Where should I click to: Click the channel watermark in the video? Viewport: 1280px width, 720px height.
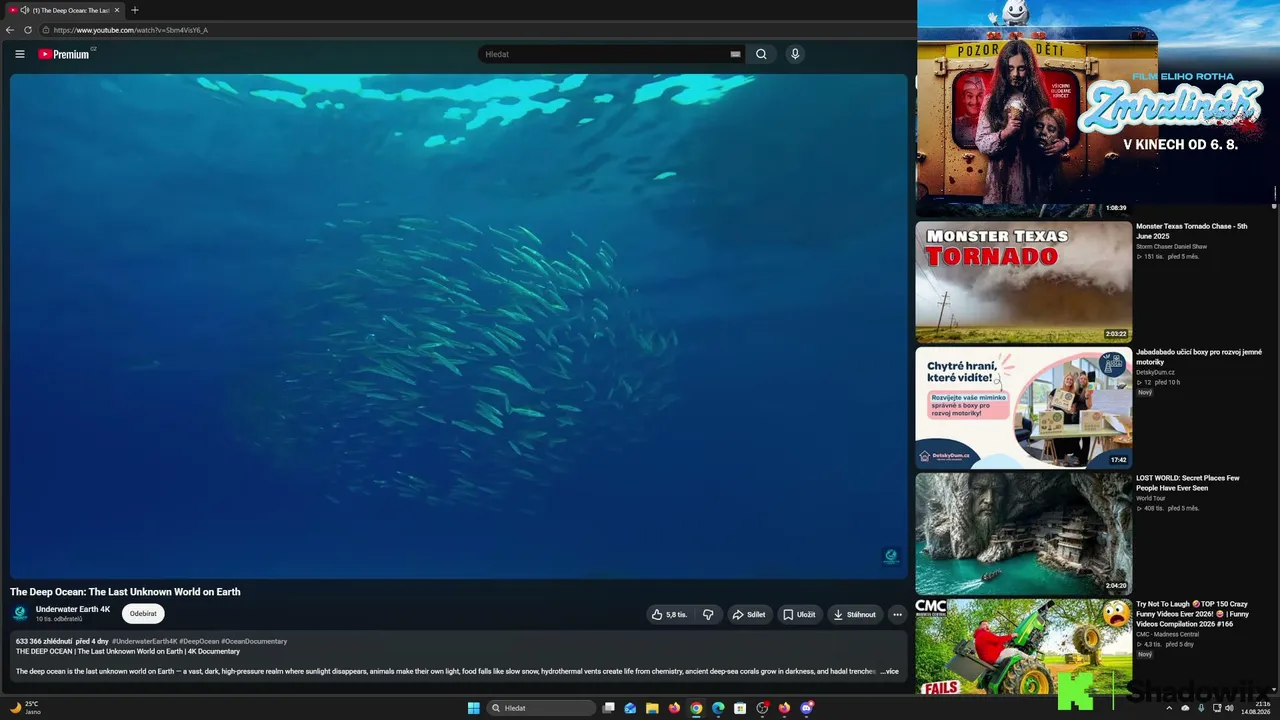[x=891, y=557]
